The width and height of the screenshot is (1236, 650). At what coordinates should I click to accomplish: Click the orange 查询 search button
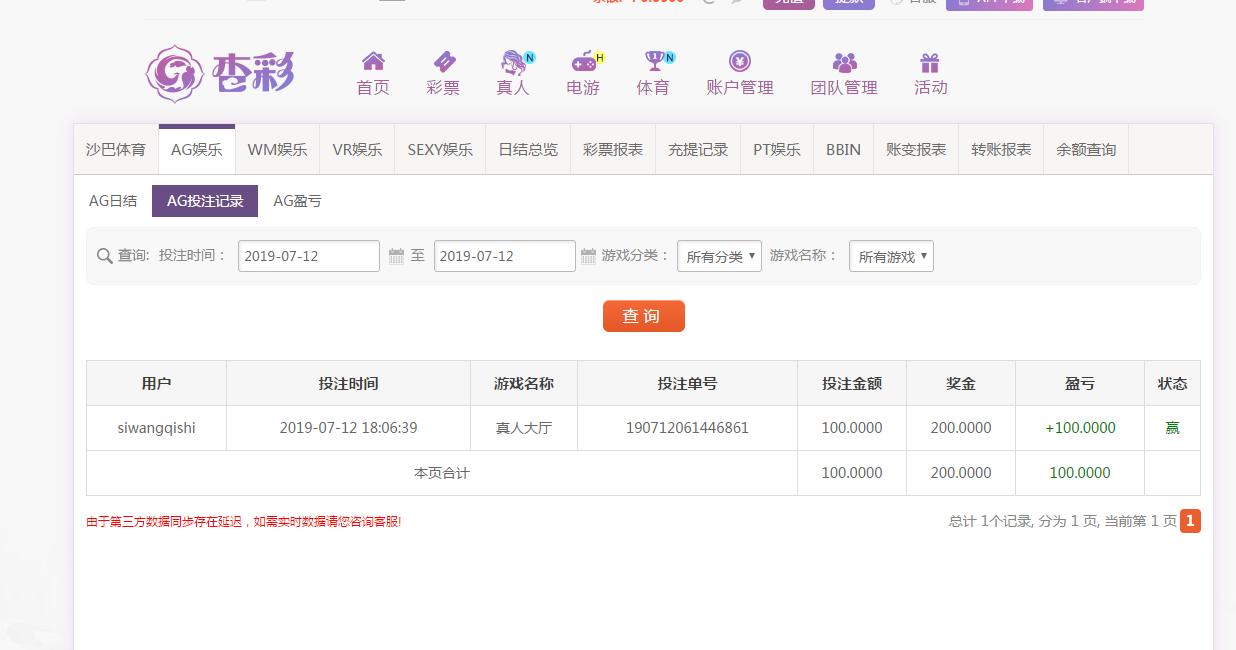pos(643,316)
